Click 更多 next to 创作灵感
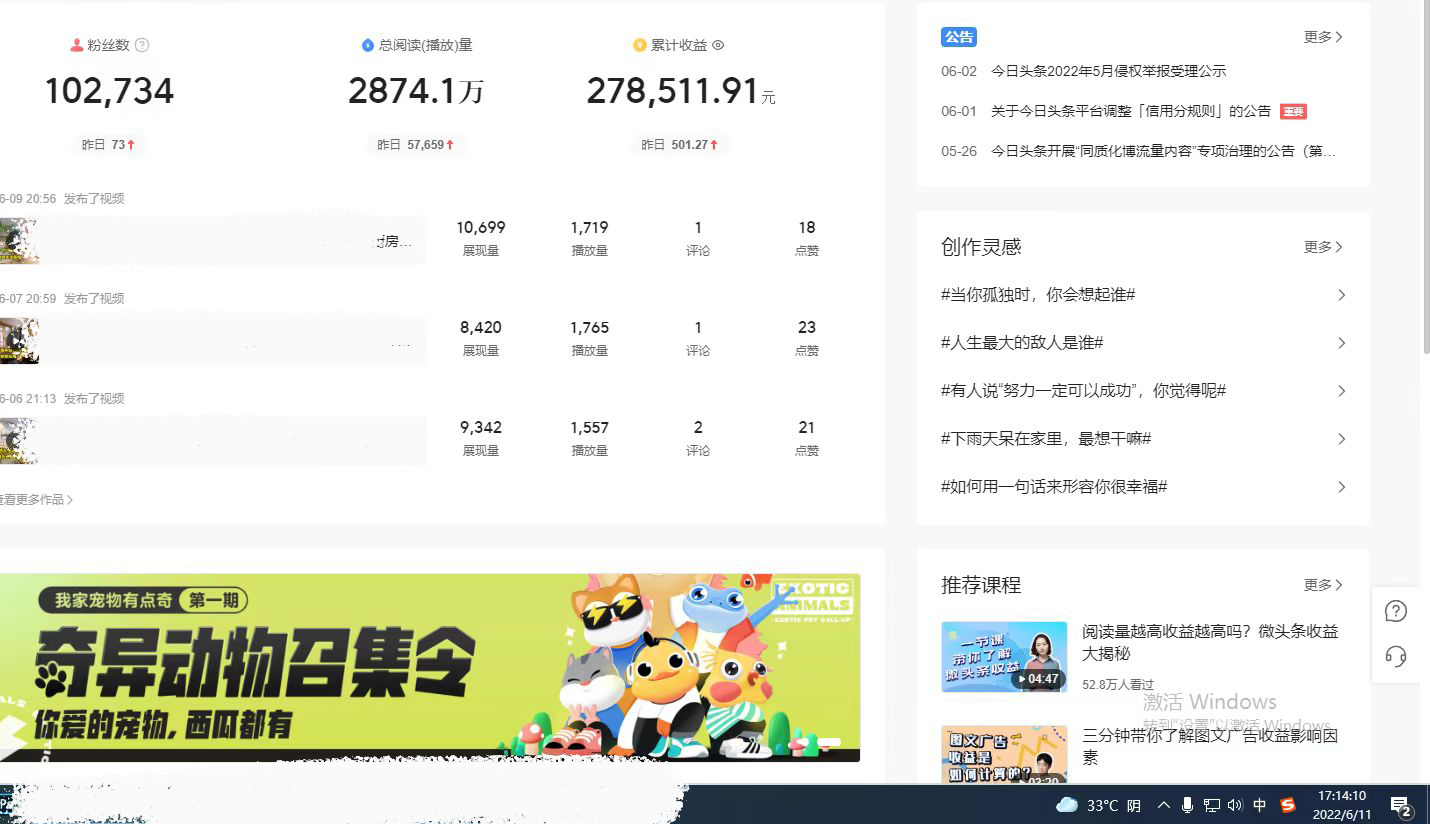This screenshot has height=824, width=1430. pyautogui.click(x=1322, y=247)
